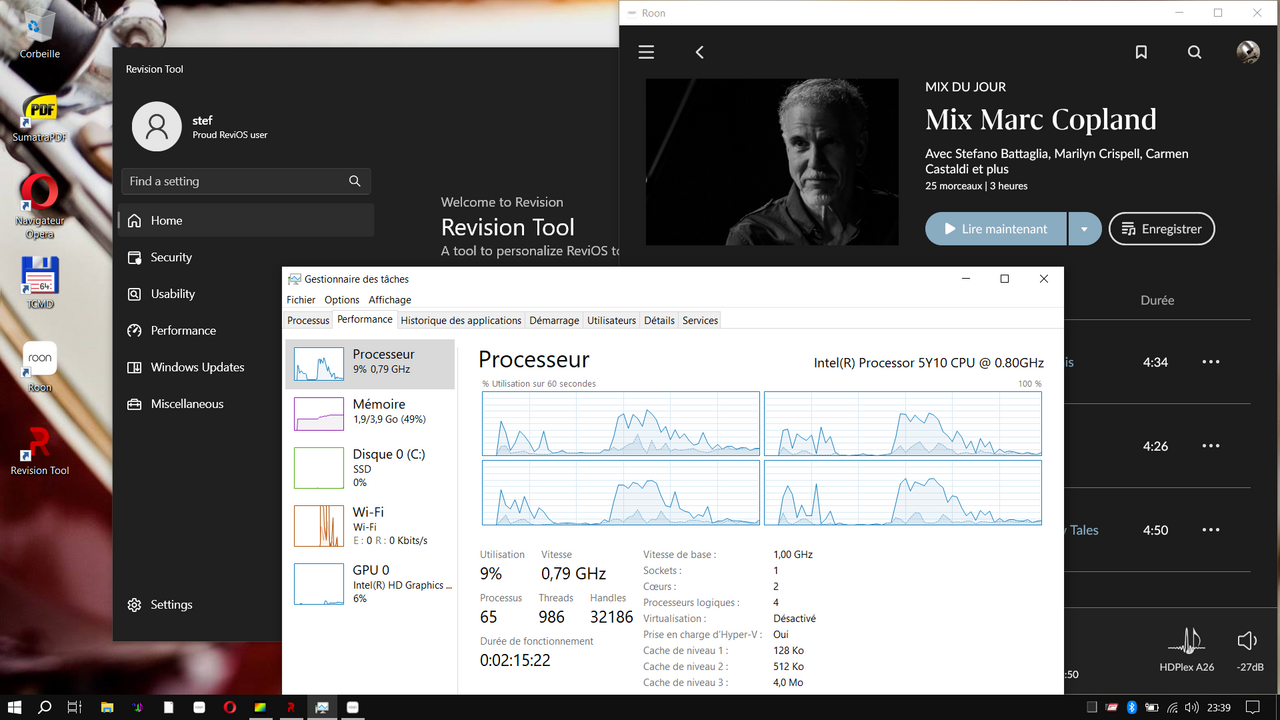Viewport: 1280px width, 720px height.
Task: Switch to the Utilisateurs tab
Action: [611, 320]
